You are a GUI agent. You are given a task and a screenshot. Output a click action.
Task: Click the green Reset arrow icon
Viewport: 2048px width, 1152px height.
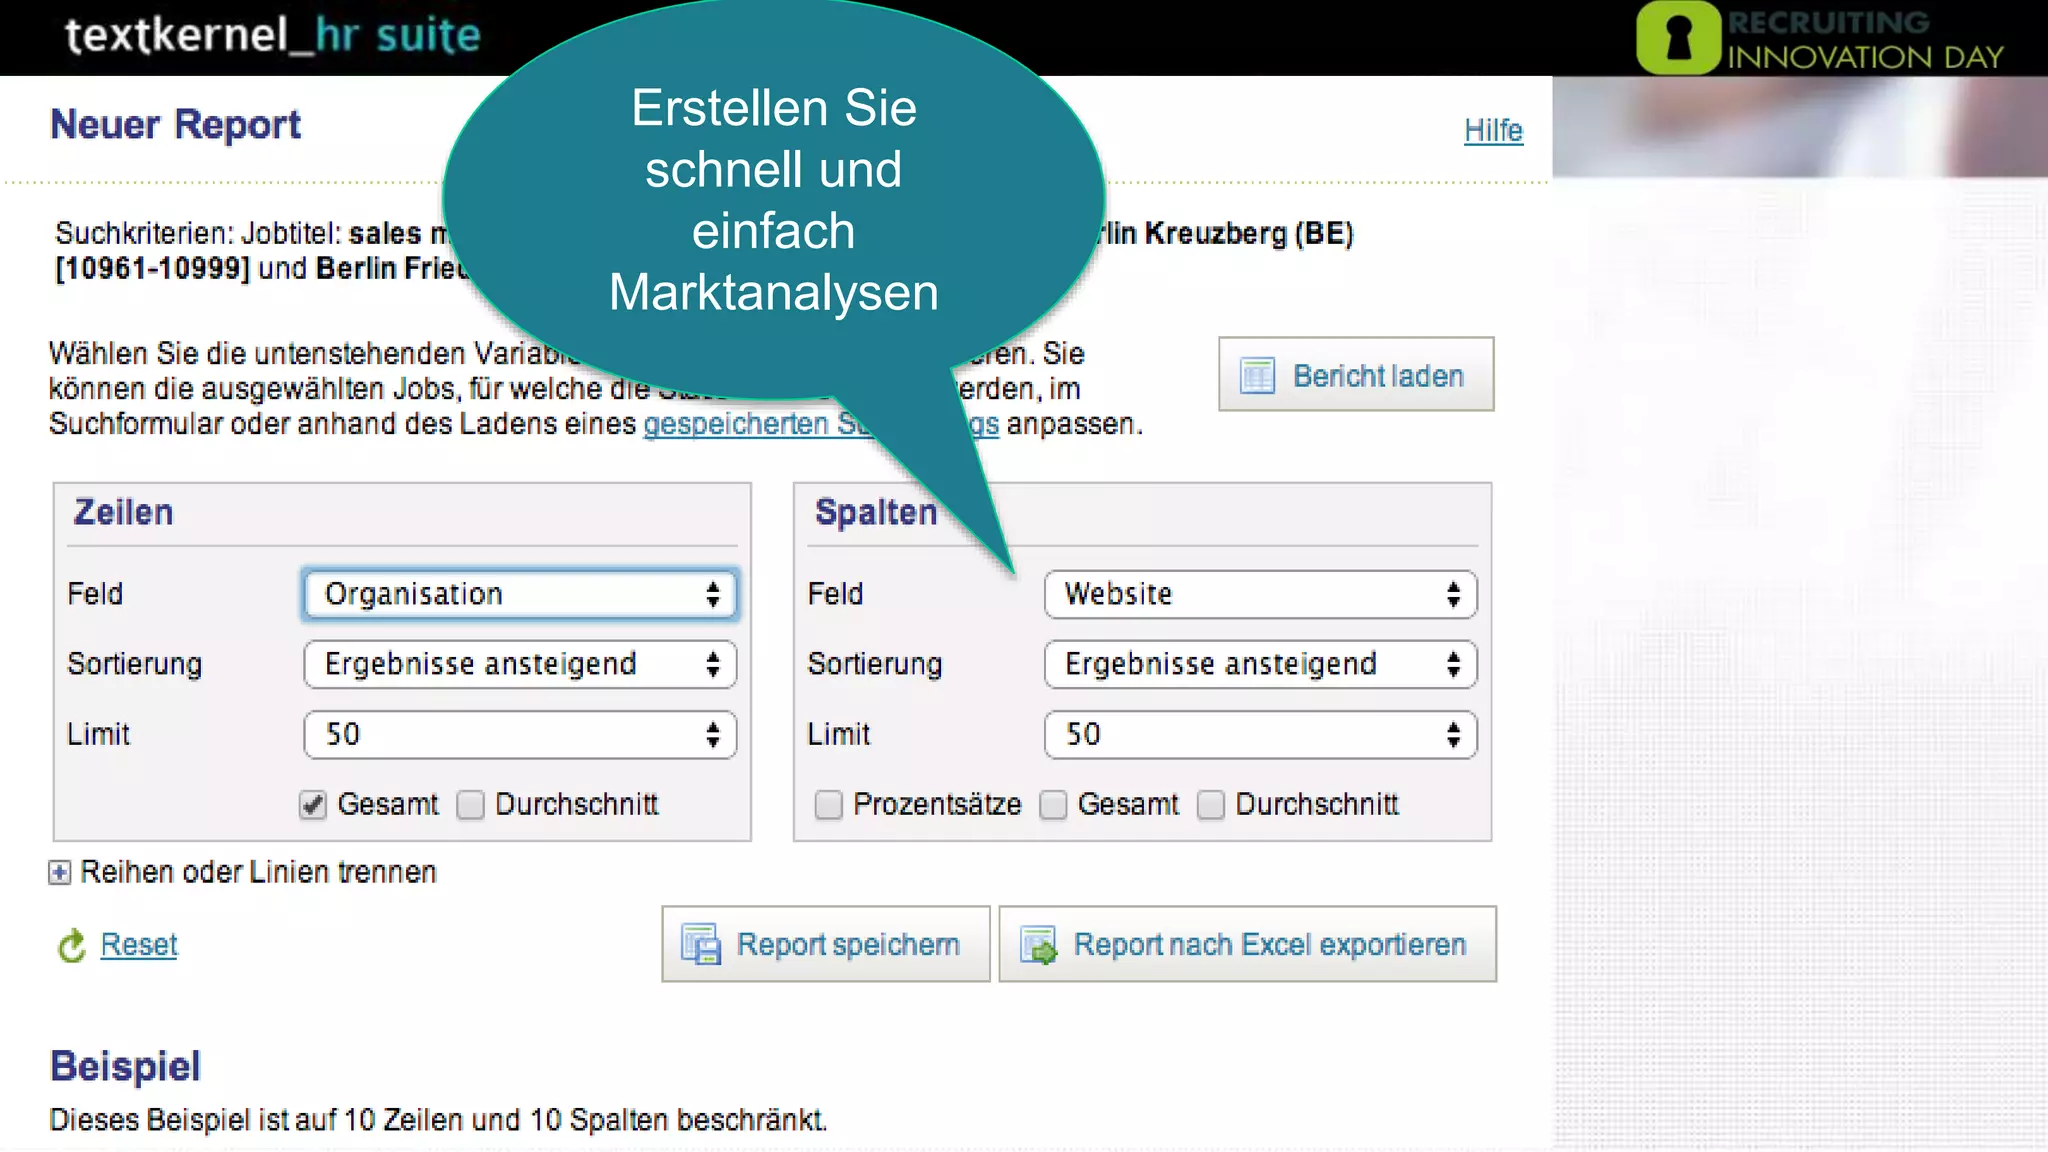(72, 945)
